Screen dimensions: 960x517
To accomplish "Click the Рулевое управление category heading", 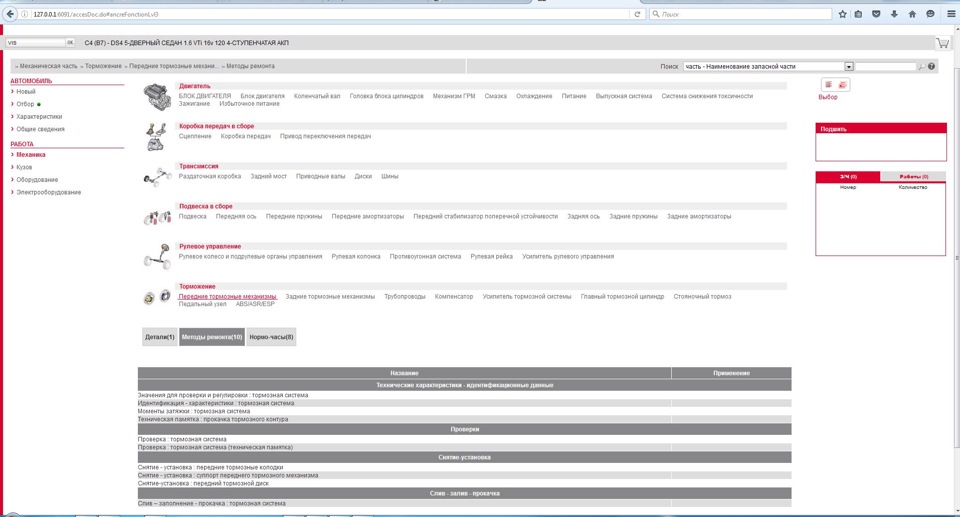I will pos(209,246).
